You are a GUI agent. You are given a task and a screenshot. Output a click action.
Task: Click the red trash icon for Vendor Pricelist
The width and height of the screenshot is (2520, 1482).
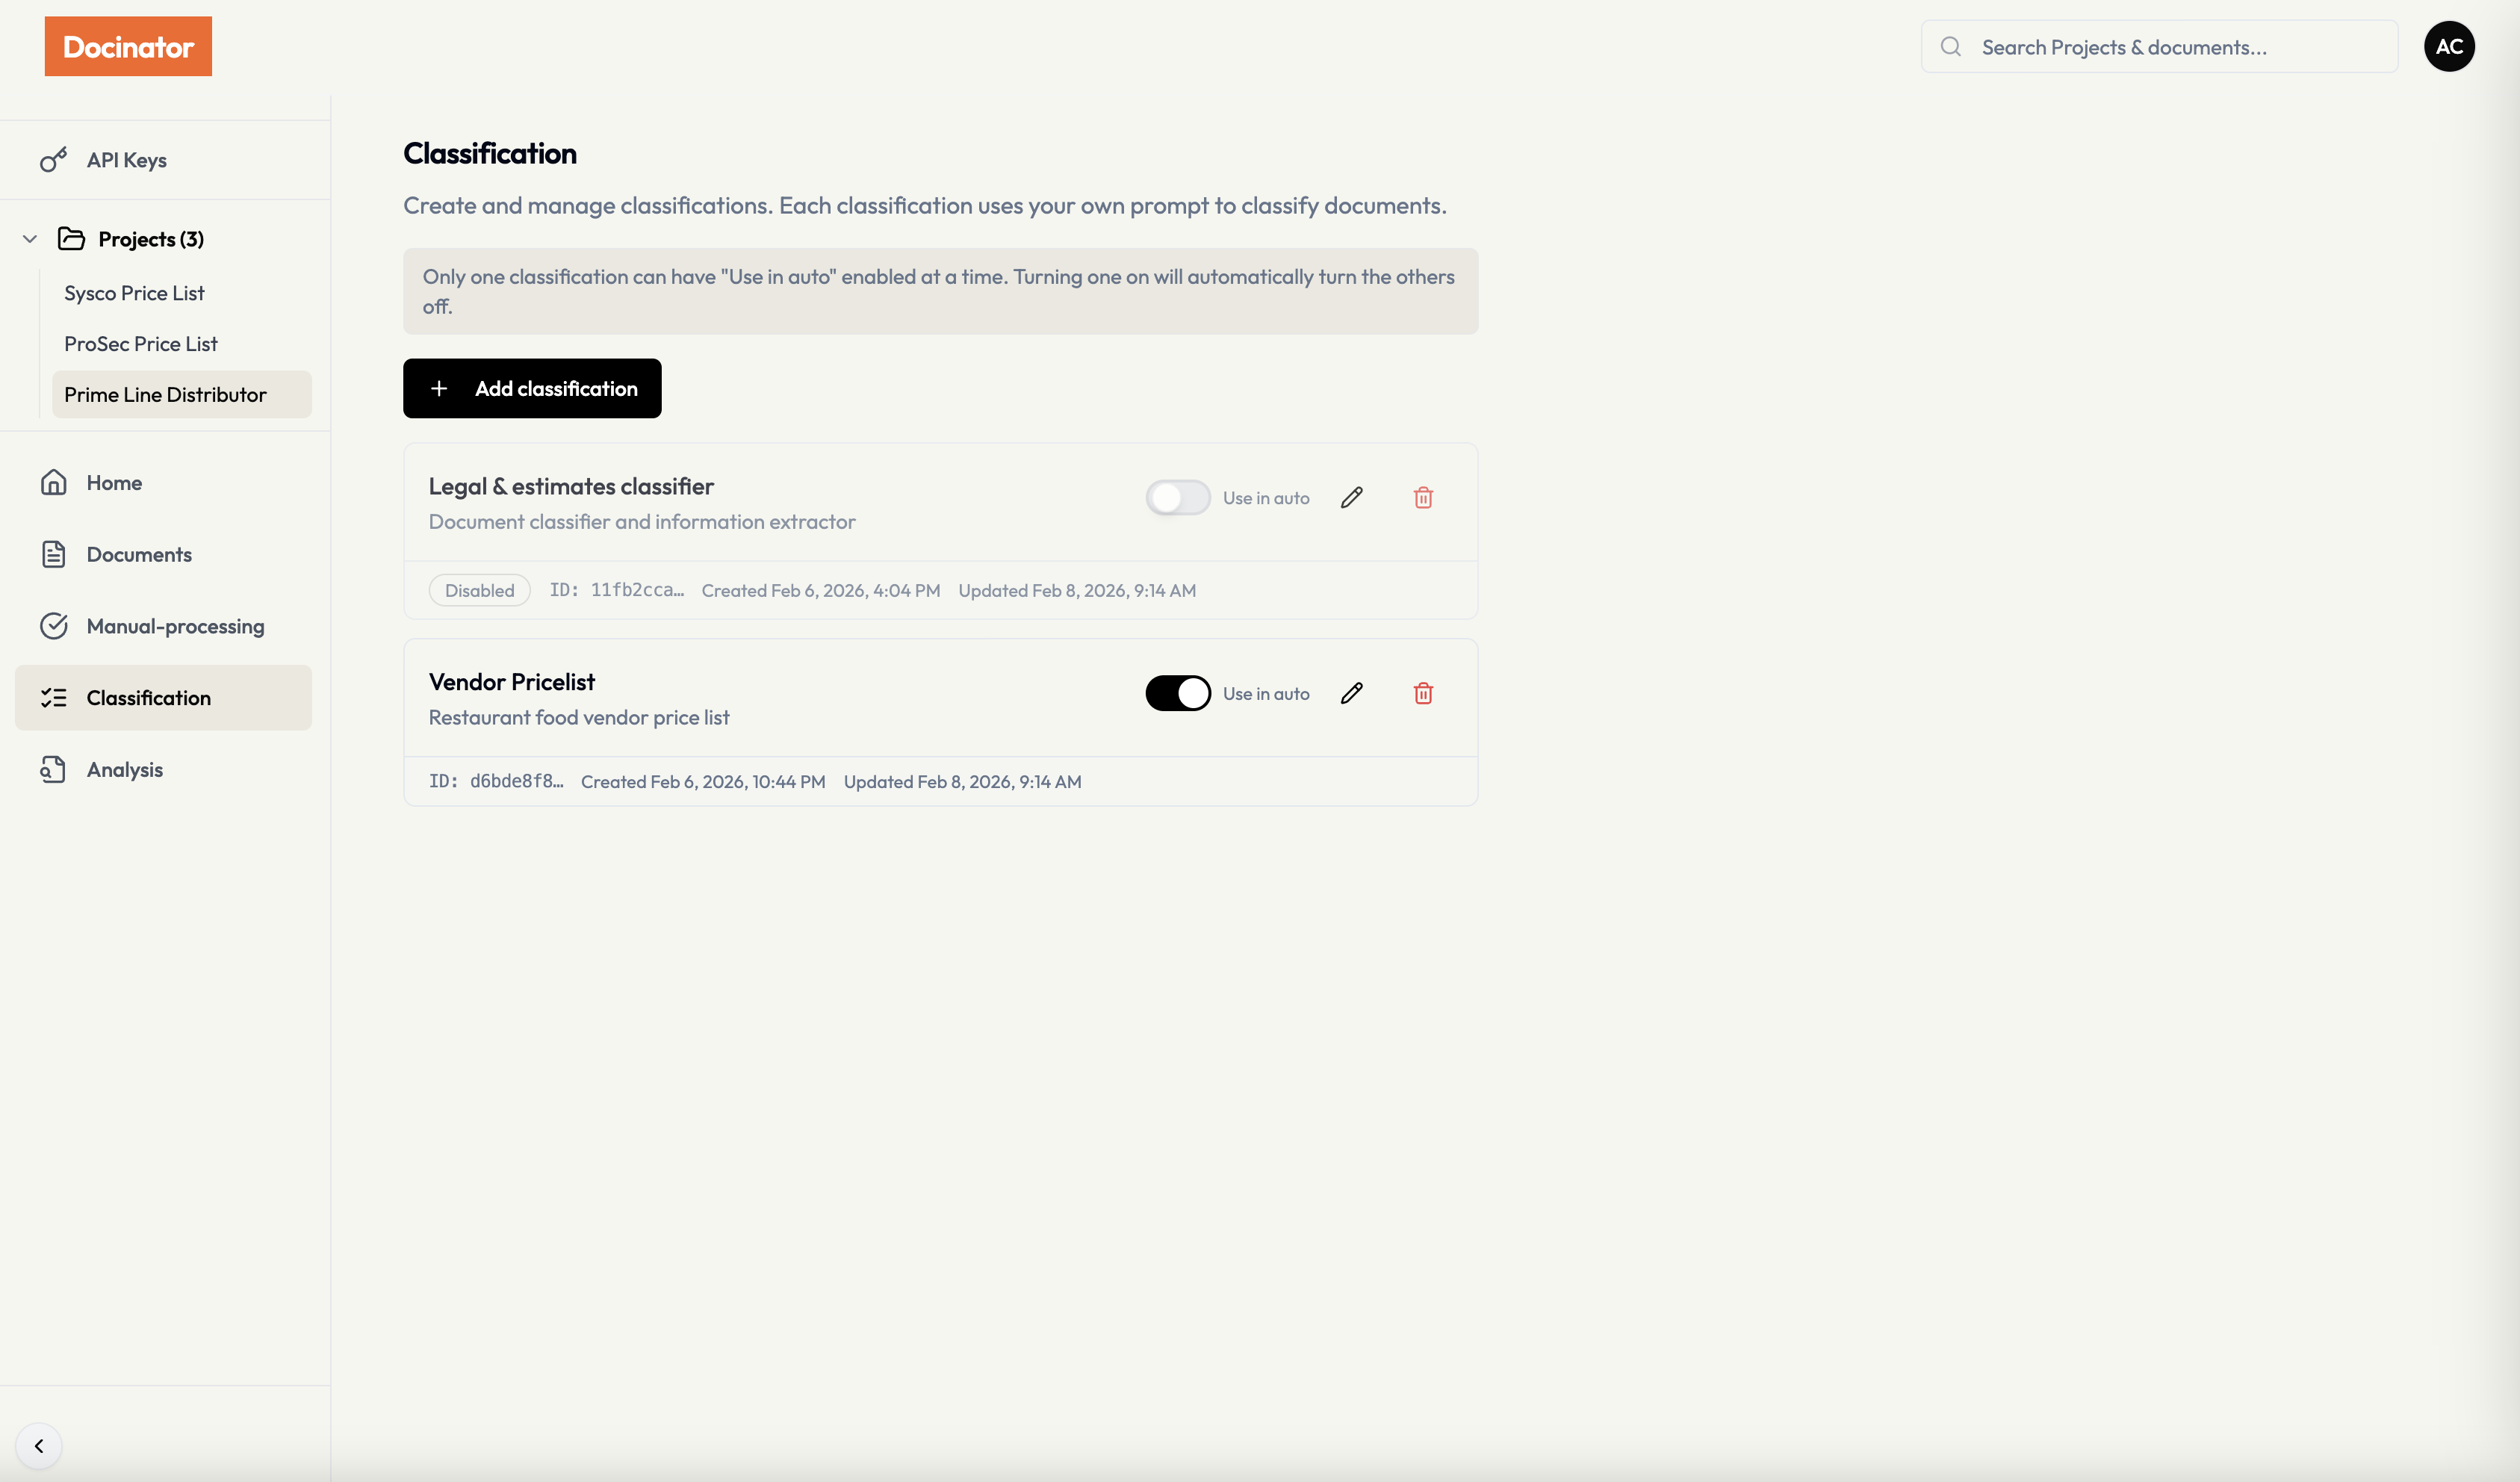point(1423,693)
